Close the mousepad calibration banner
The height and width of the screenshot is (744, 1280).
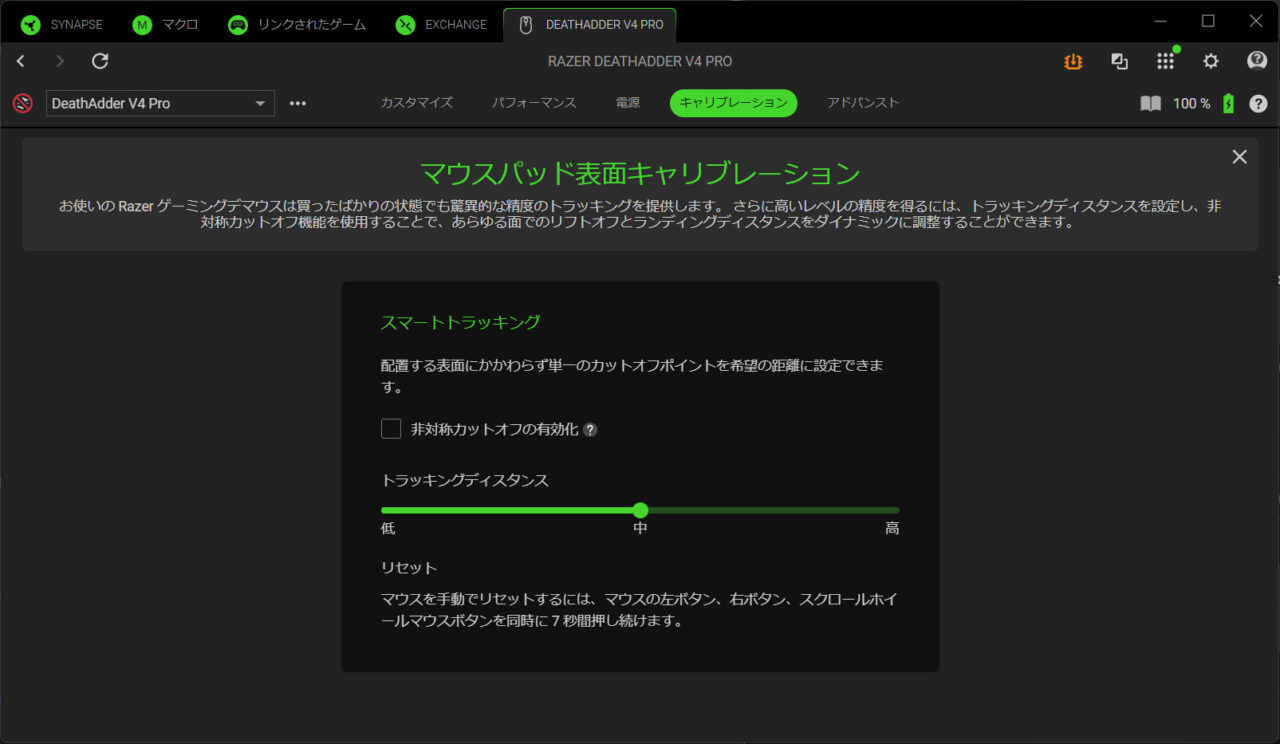pos(1240,157)
